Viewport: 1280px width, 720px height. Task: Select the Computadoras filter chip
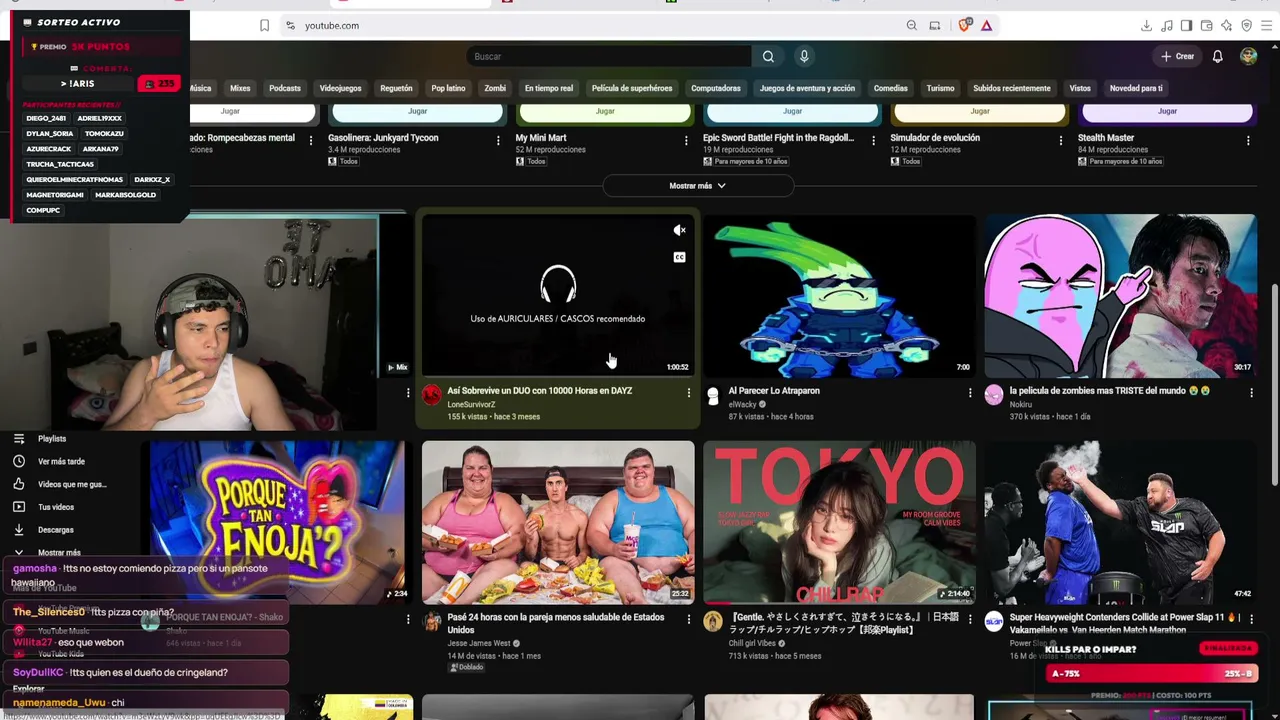[716, 88]
